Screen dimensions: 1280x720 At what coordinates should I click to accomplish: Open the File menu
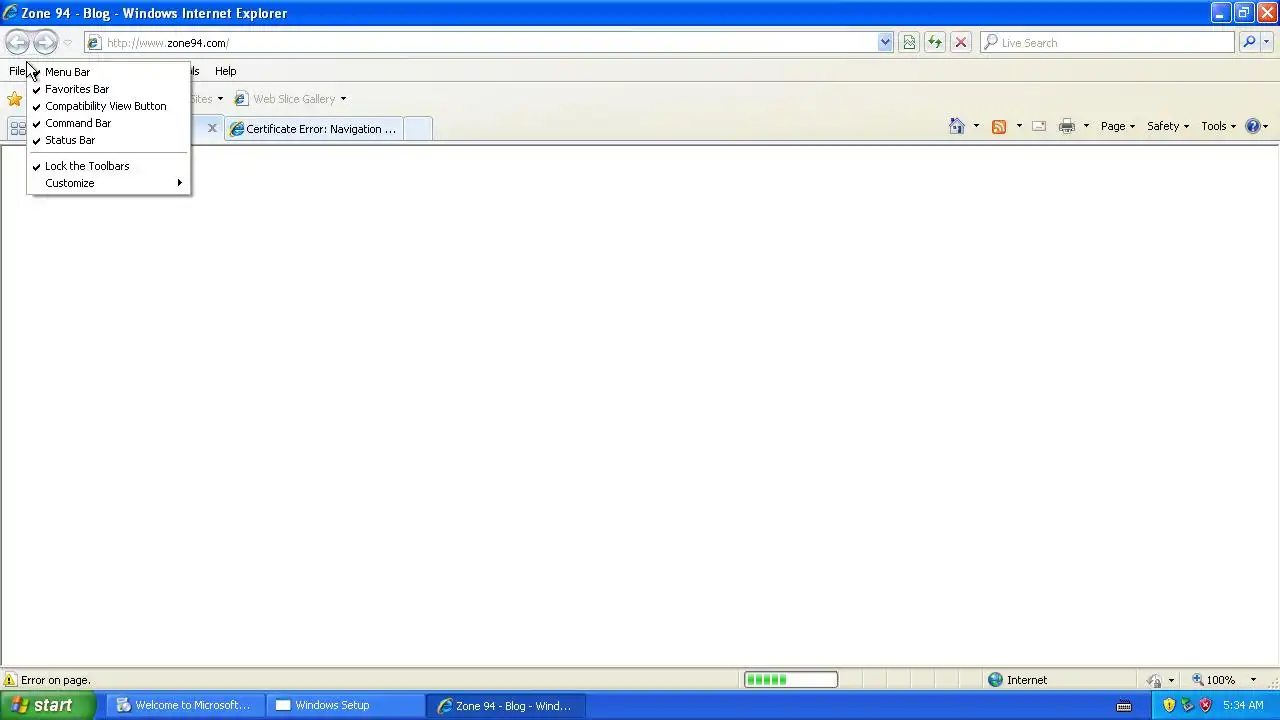pyautogui.click(x=17, y=71)
